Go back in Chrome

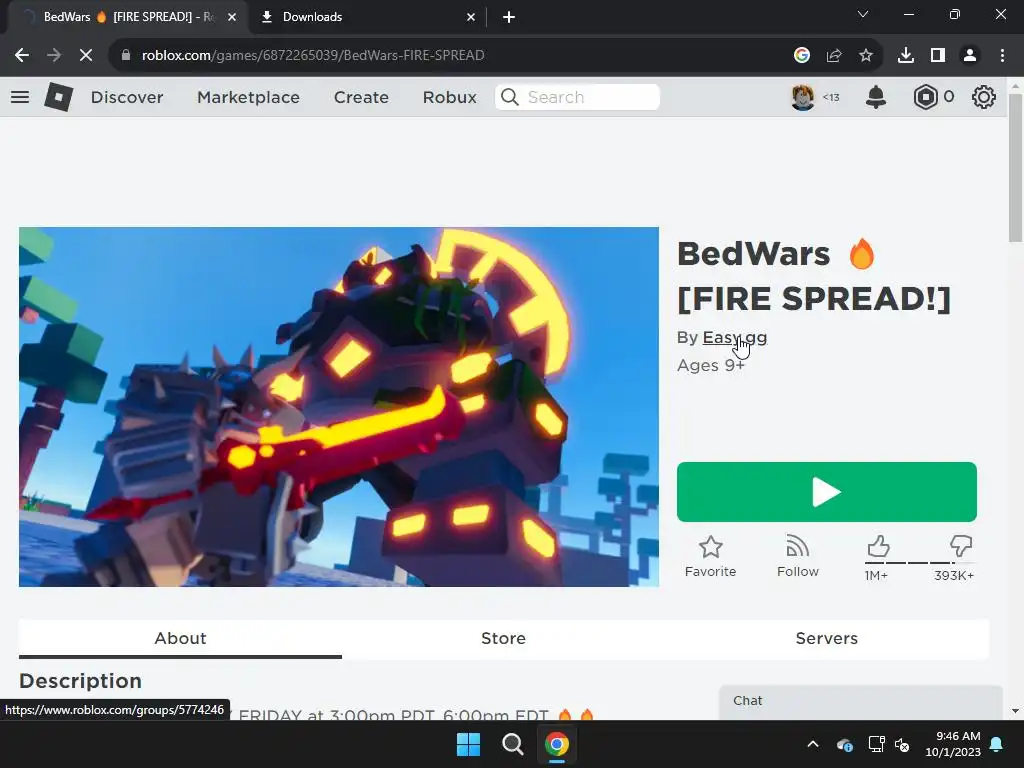click(22, 56)
